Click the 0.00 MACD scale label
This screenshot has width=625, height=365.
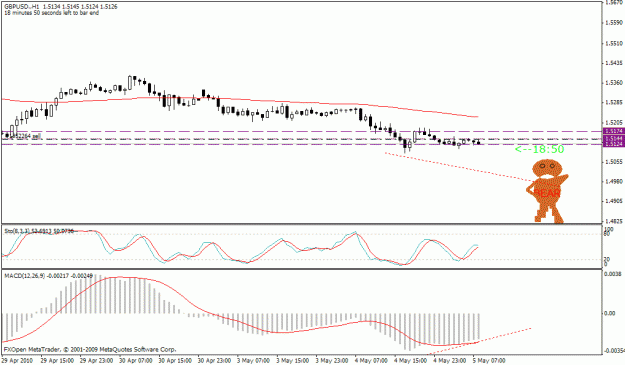610,313
